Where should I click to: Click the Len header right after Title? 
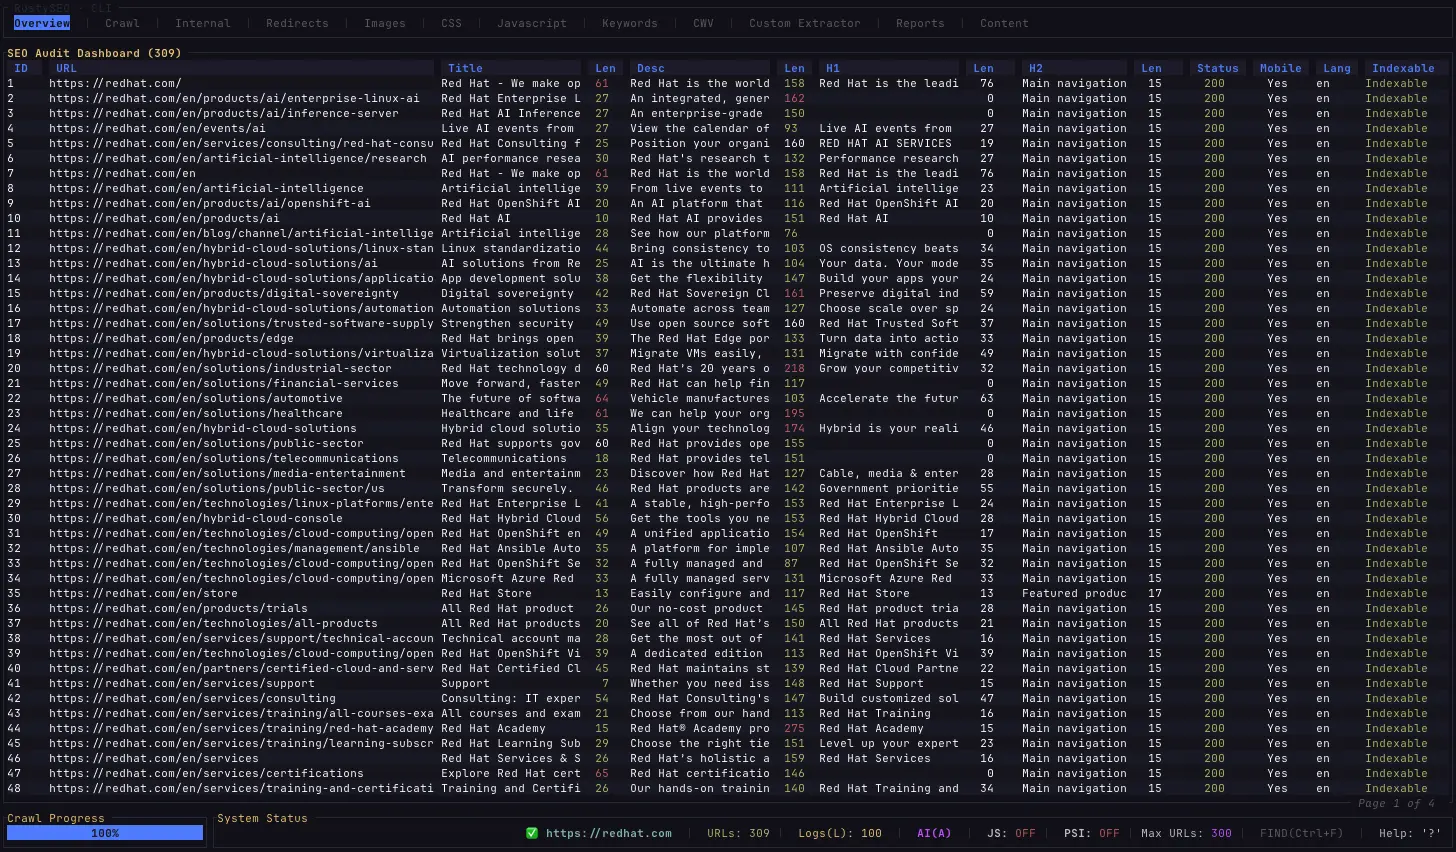click(x=606, y=68)
